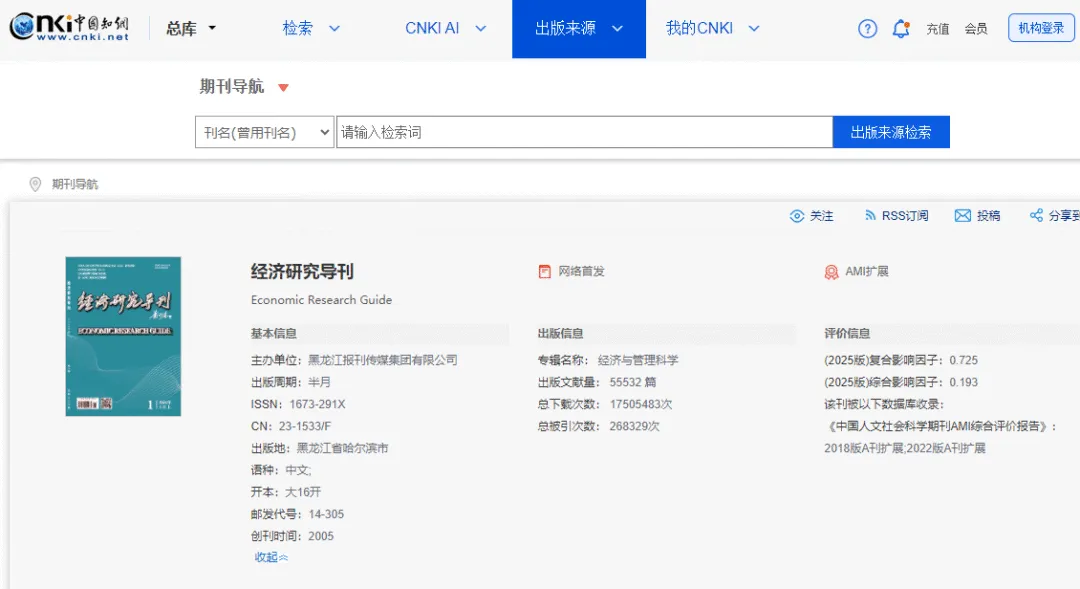The width and height of the screenshot is (1080, 589).
Task: Click the 期刊导航 breadcrumb link
Action: pos(75,184)
